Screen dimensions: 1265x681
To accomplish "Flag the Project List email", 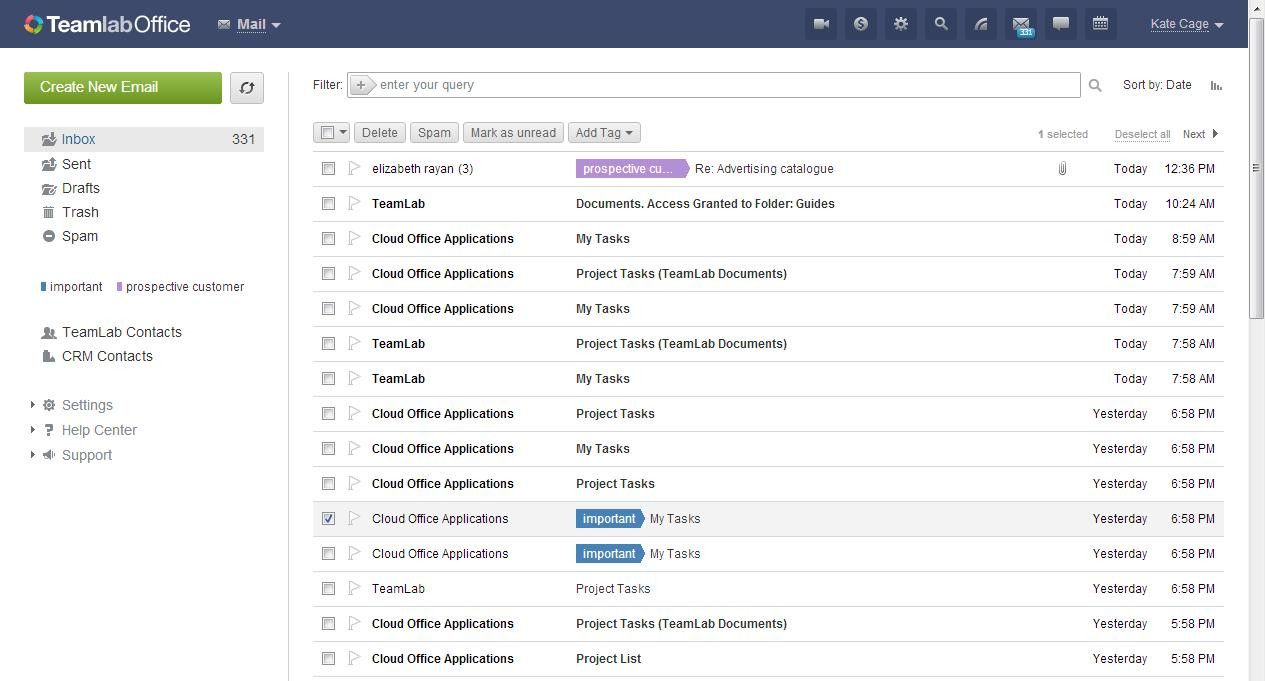I will 354,658.
